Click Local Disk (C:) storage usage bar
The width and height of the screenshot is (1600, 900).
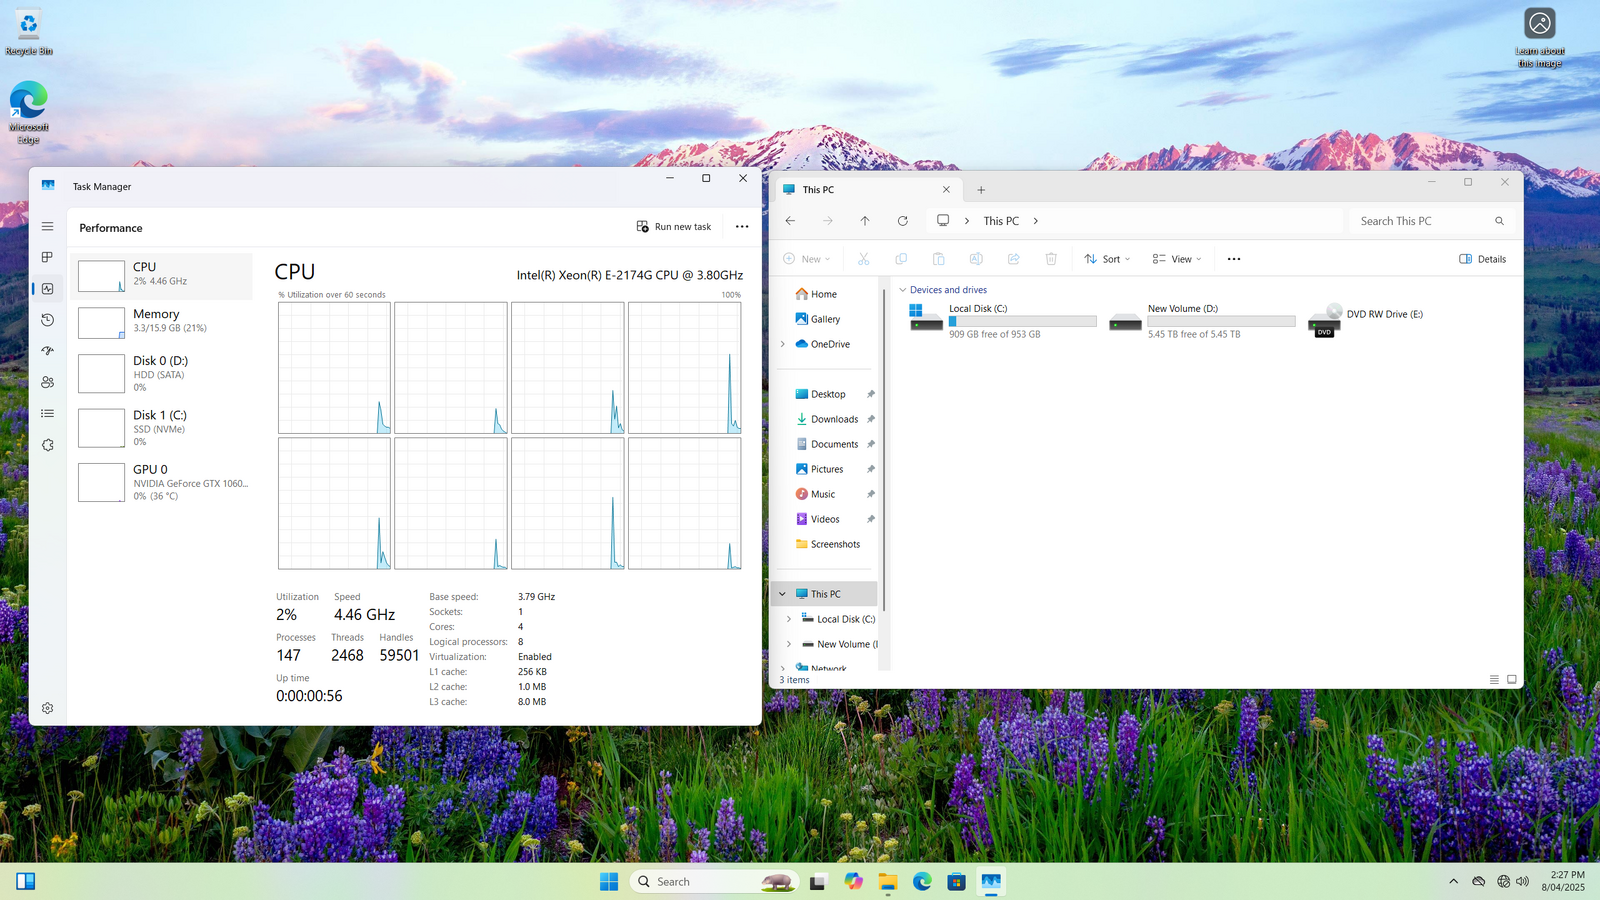1022,322
